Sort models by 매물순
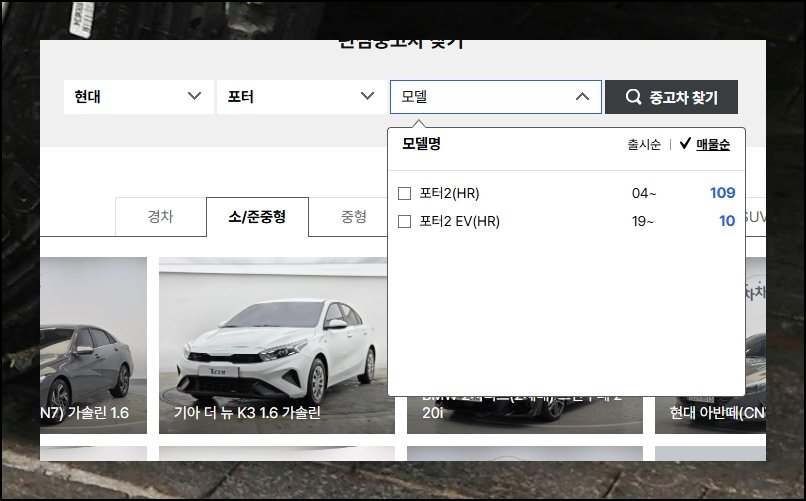 [x=713, y=144]
